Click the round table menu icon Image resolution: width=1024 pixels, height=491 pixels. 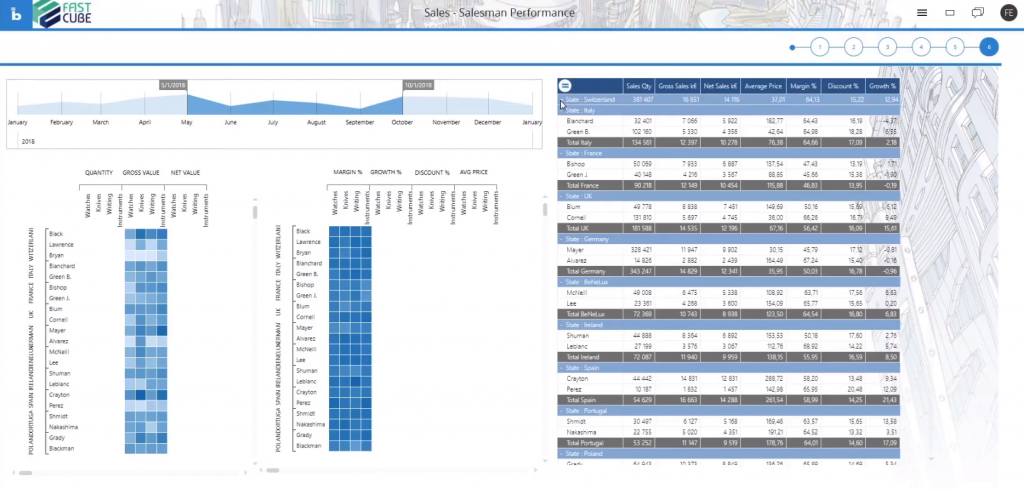click(565, 86)
